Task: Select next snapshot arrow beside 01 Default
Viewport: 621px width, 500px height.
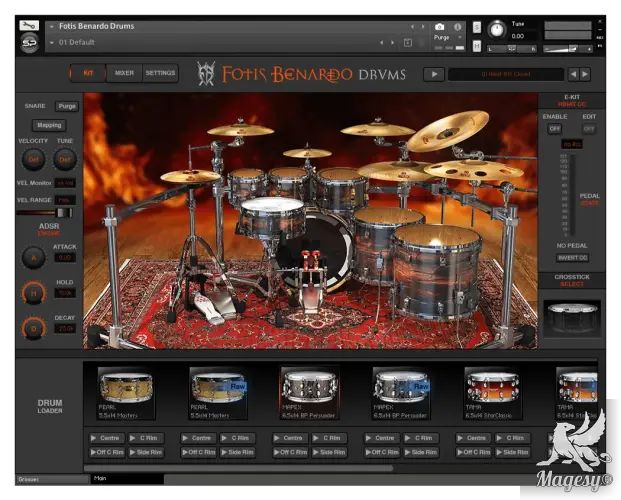Action: pyautogui.click(x=392, y=42)
